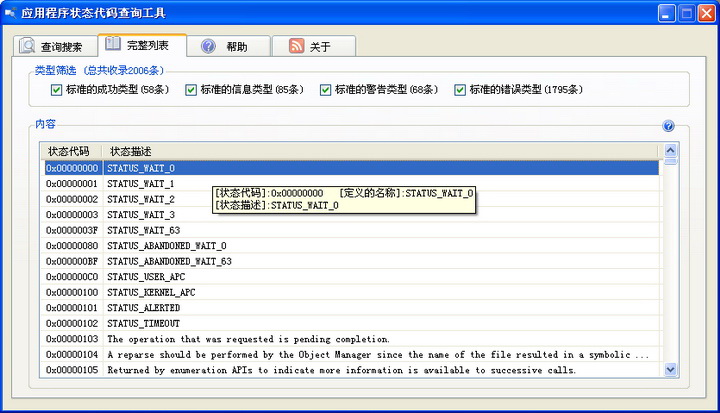
Task: Click the 状态代码 column header
Action: coord(71,151)
